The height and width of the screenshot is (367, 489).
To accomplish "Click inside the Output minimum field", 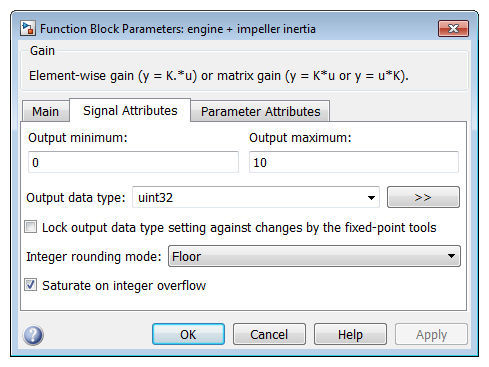I will (x=133, y=162).
